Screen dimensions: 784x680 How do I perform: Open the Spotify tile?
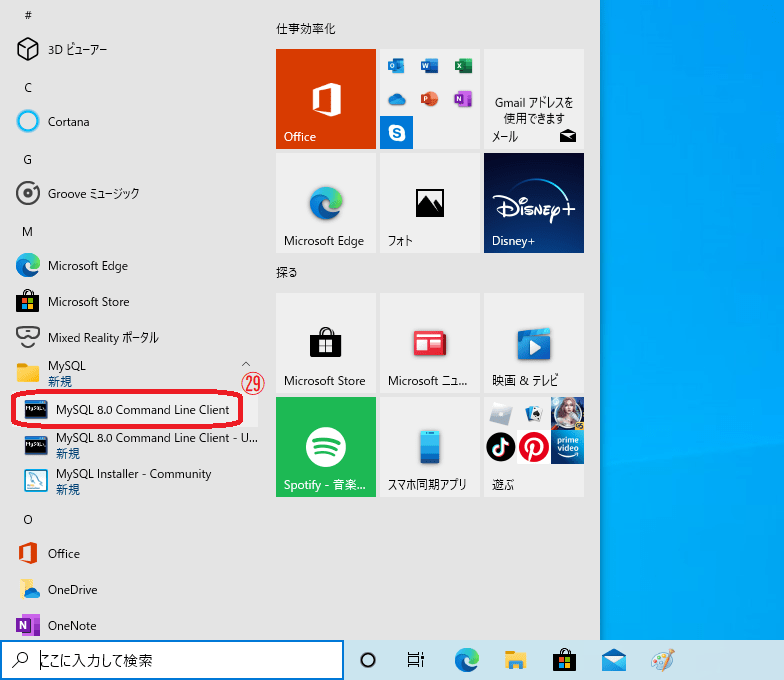pos(326,446)
